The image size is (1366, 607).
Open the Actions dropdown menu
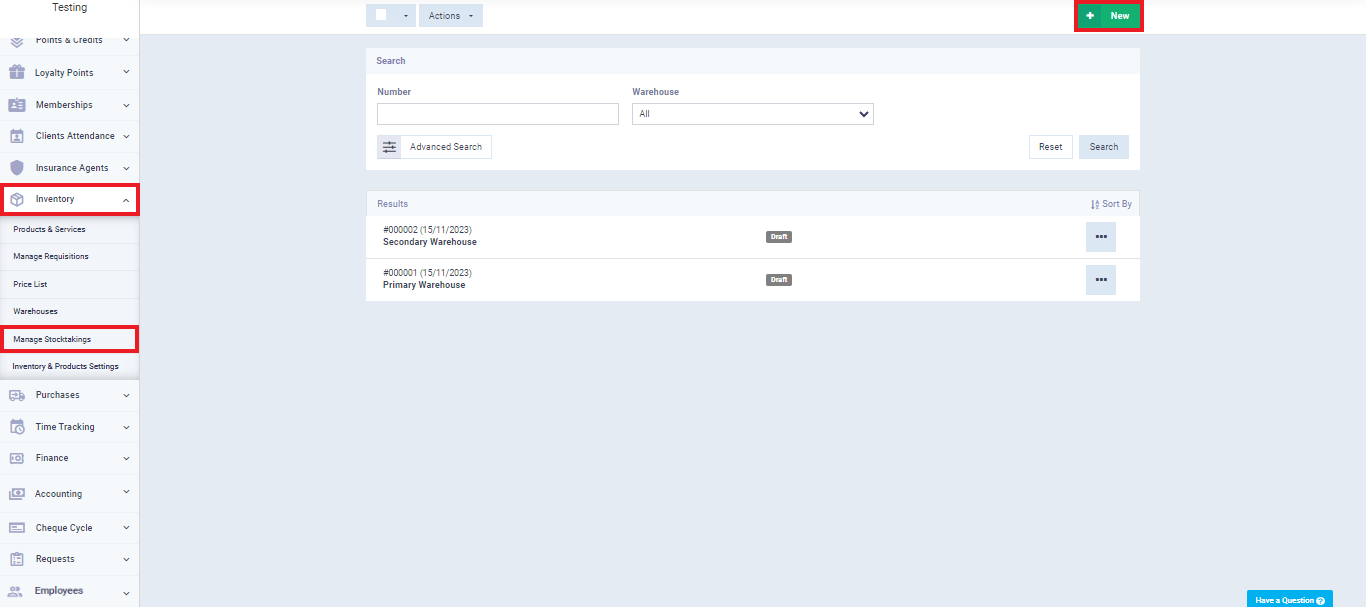coord(450,16)
